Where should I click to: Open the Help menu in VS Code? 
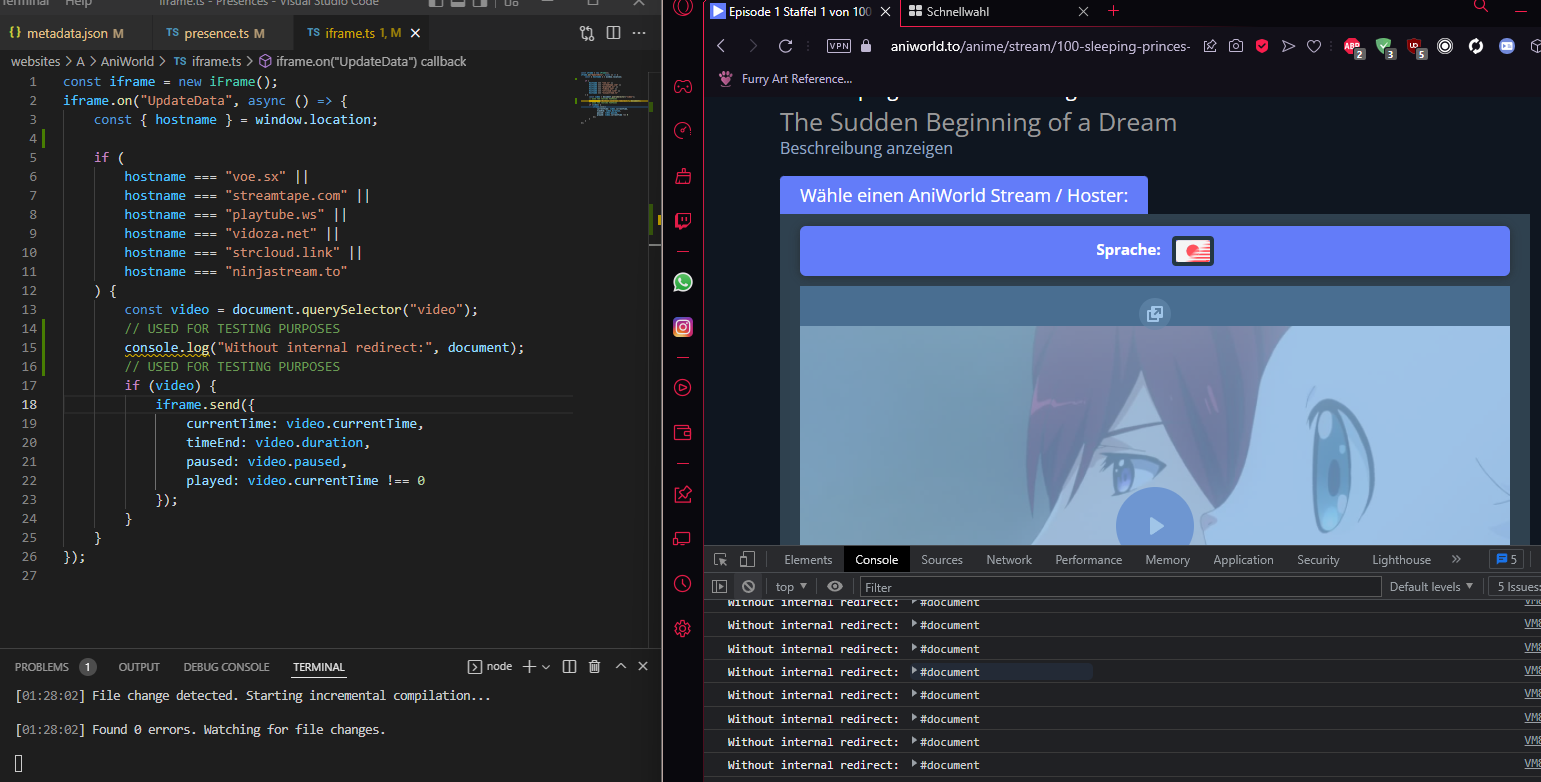(78, 4)
